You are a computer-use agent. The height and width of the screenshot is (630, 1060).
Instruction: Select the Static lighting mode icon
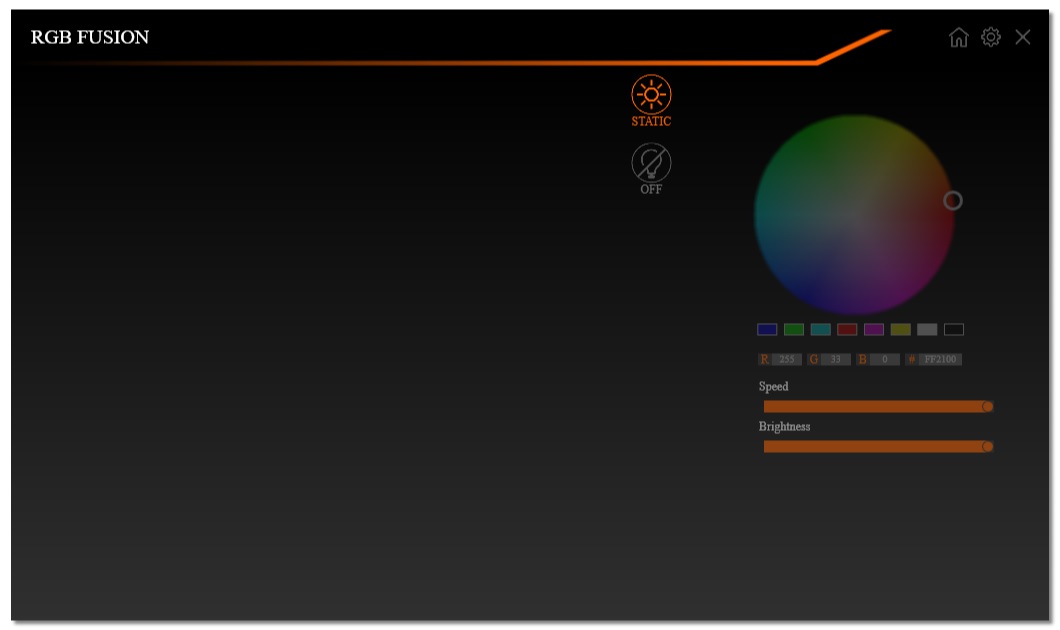coord(651,95)
